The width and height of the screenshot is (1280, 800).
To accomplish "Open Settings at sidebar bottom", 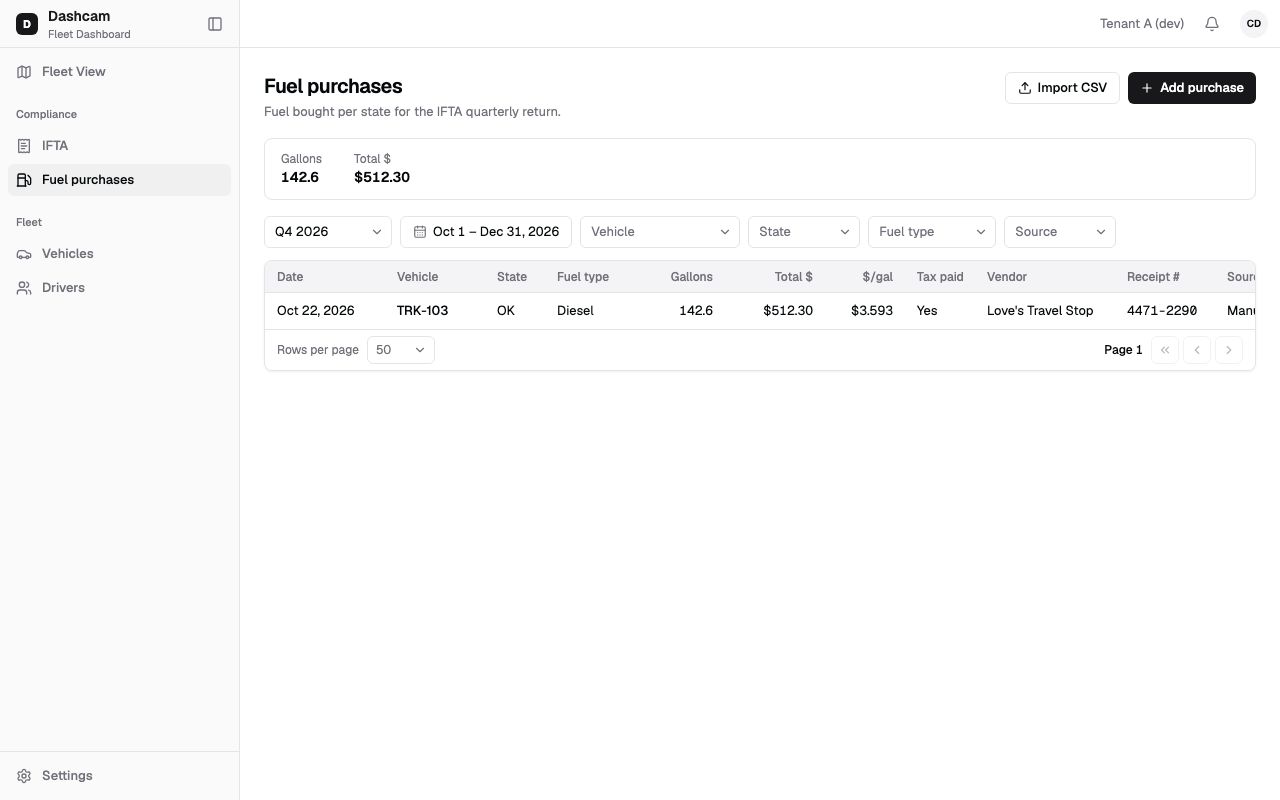I will pyautogui.click(x=120, y=776).
